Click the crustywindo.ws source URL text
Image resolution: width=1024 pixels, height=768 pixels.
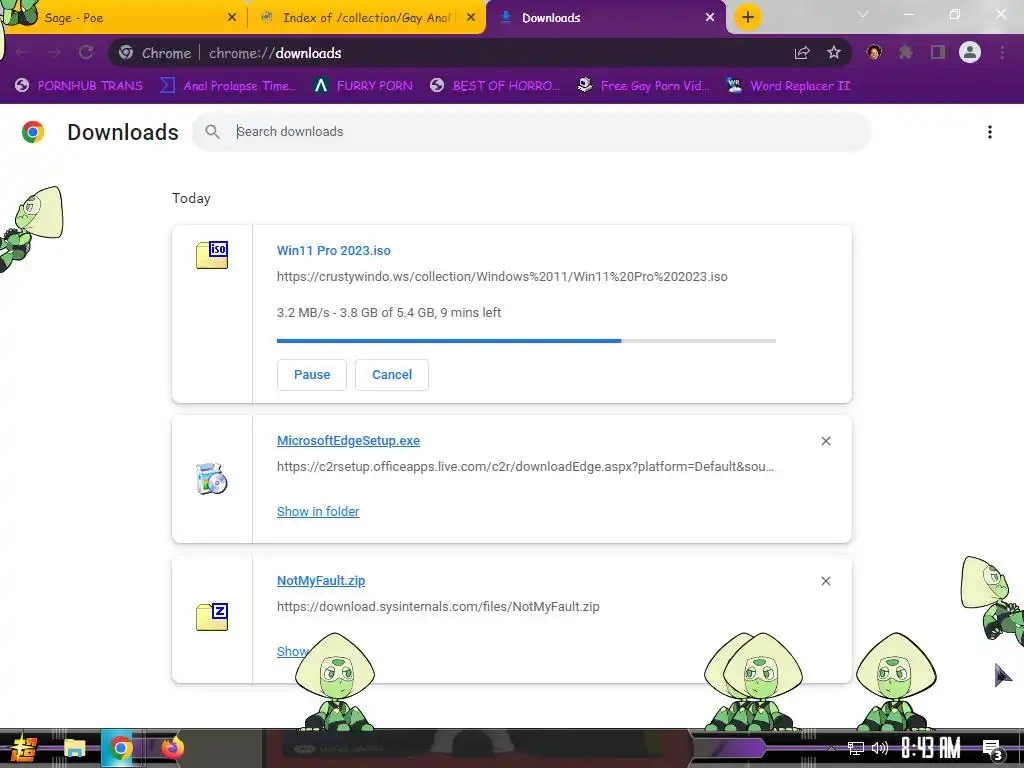[502, 277]
